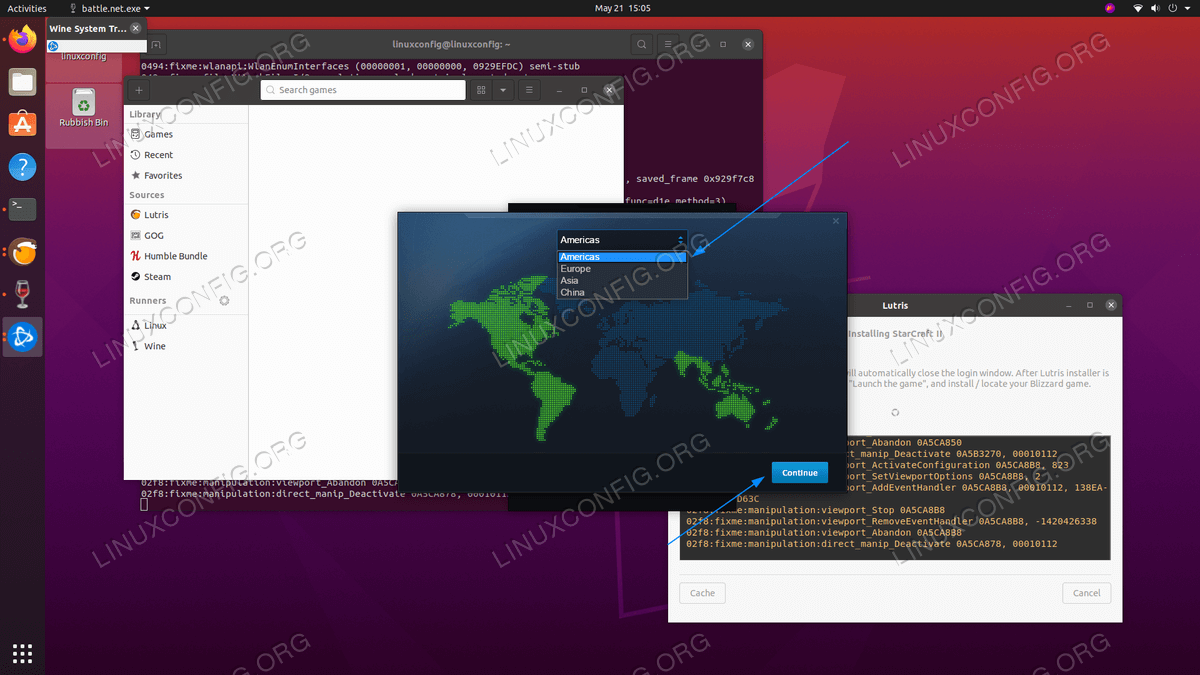The height and width of the screenshot is (675, 1200).
Task: Click the add game plus button in Lutris
Action: click(x=138, y=90)
